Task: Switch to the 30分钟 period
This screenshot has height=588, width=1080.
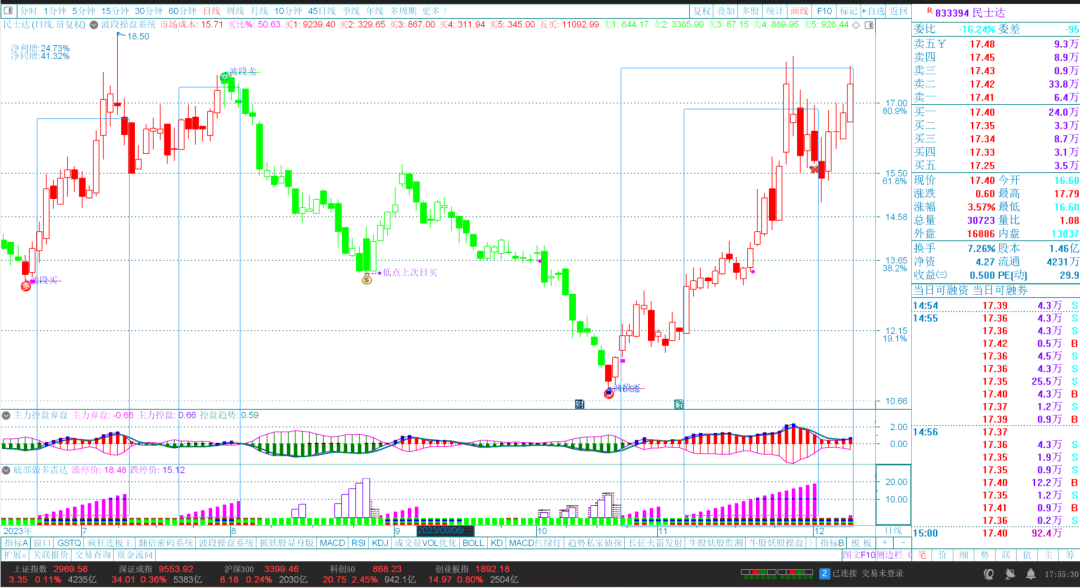Action: click(148, 11)
